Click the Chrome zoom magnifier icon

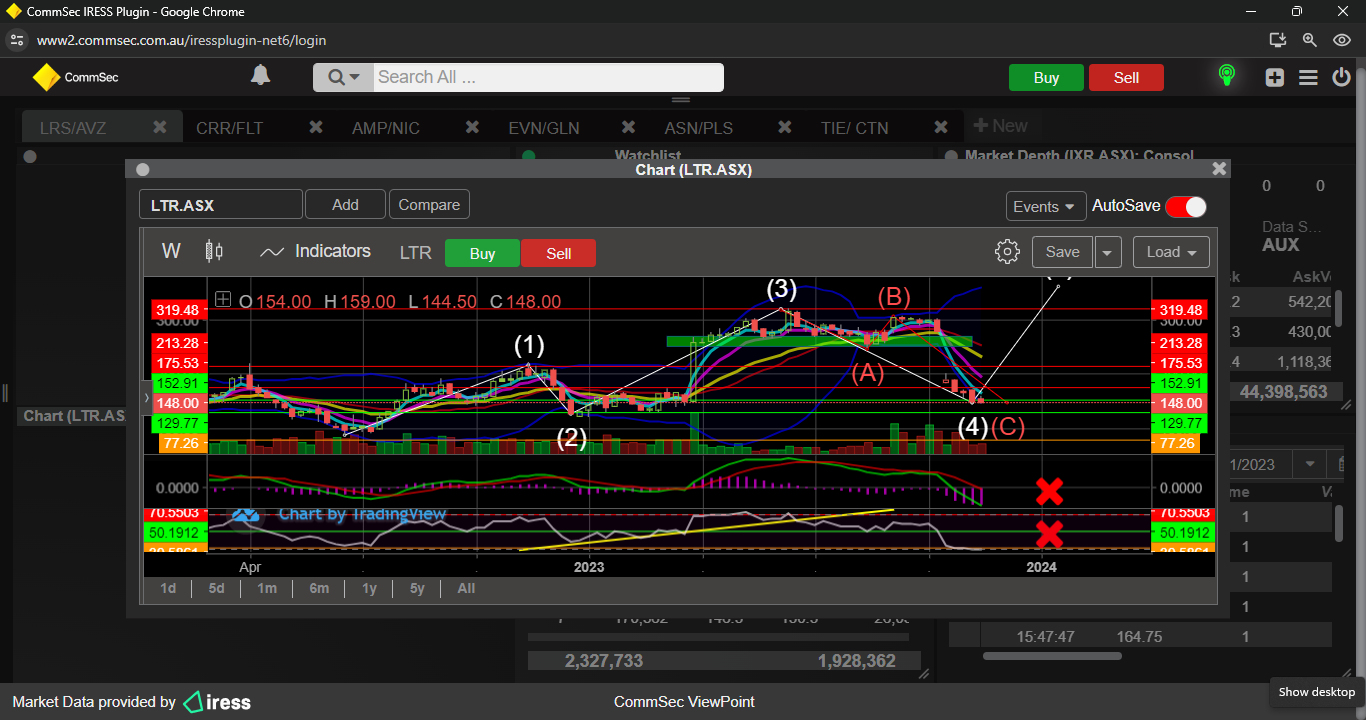(1310, 40)
